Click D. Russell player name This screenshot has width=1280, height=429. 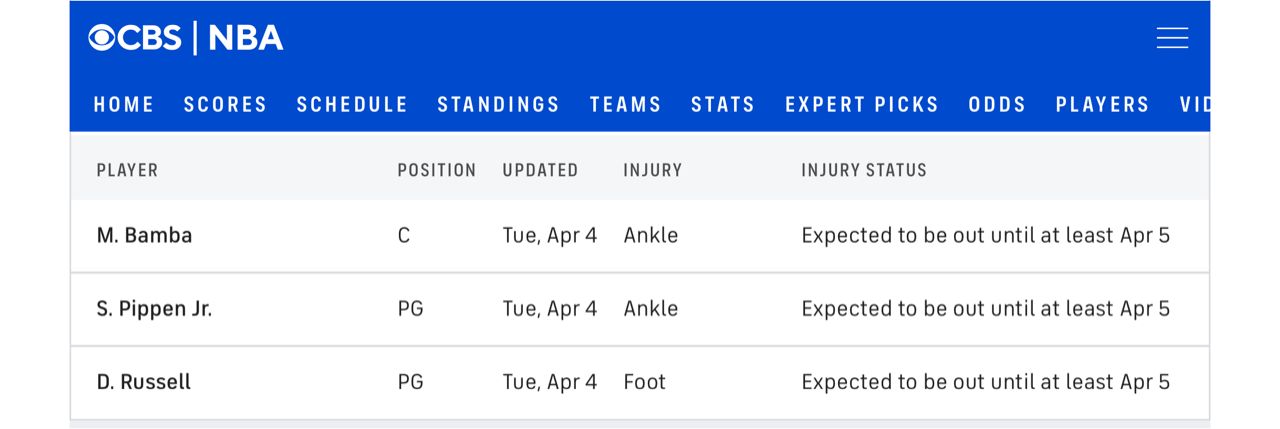144,382
